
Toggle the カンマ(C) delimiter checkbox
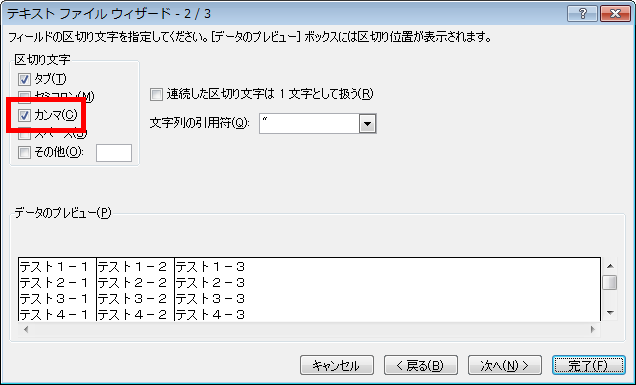click(24, 116)
